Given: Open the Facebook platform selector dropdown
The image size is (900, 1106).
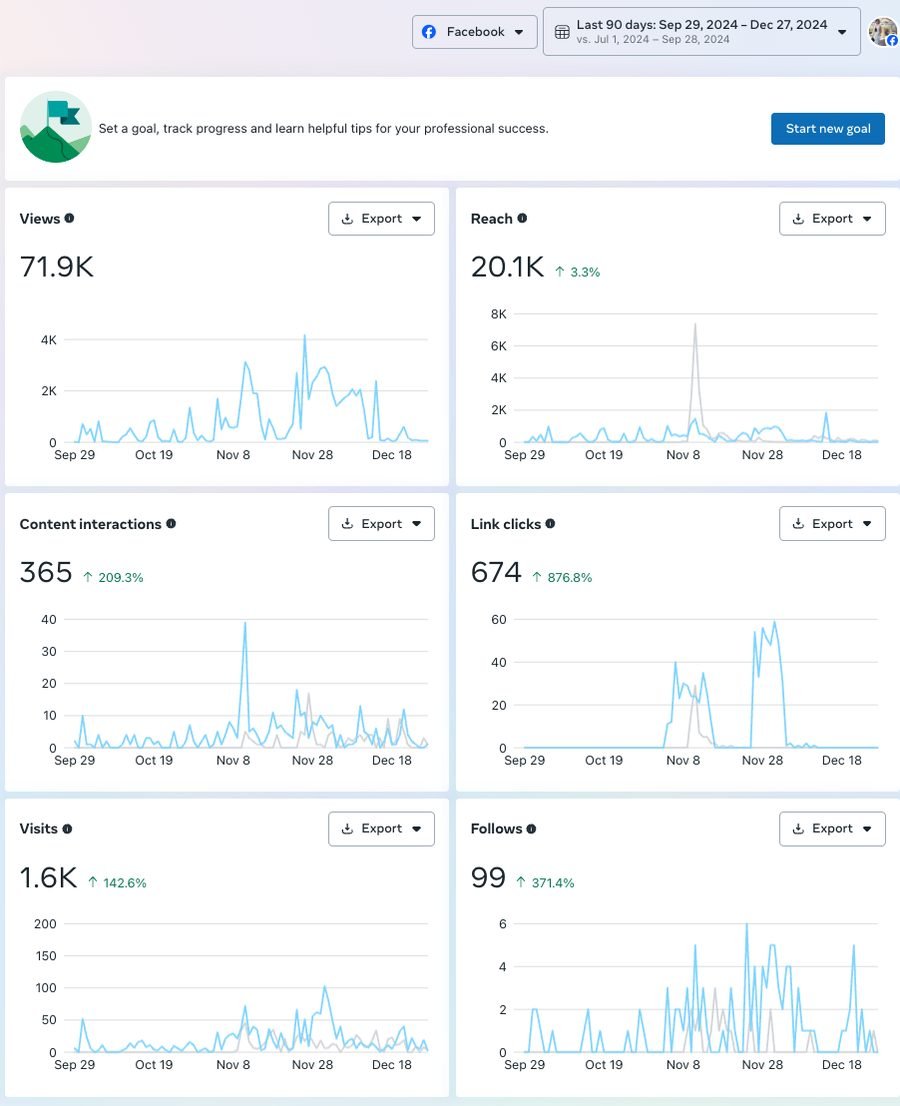Looking at the screenshot, I should pos(474,32).
